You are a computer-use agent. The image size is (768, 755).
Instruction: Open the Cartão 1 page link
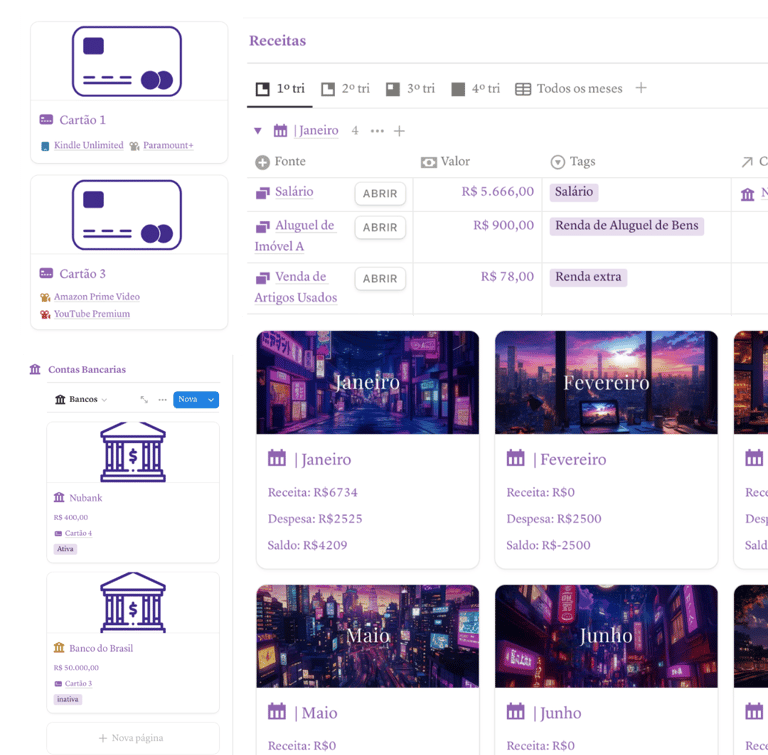click(82, 120)
